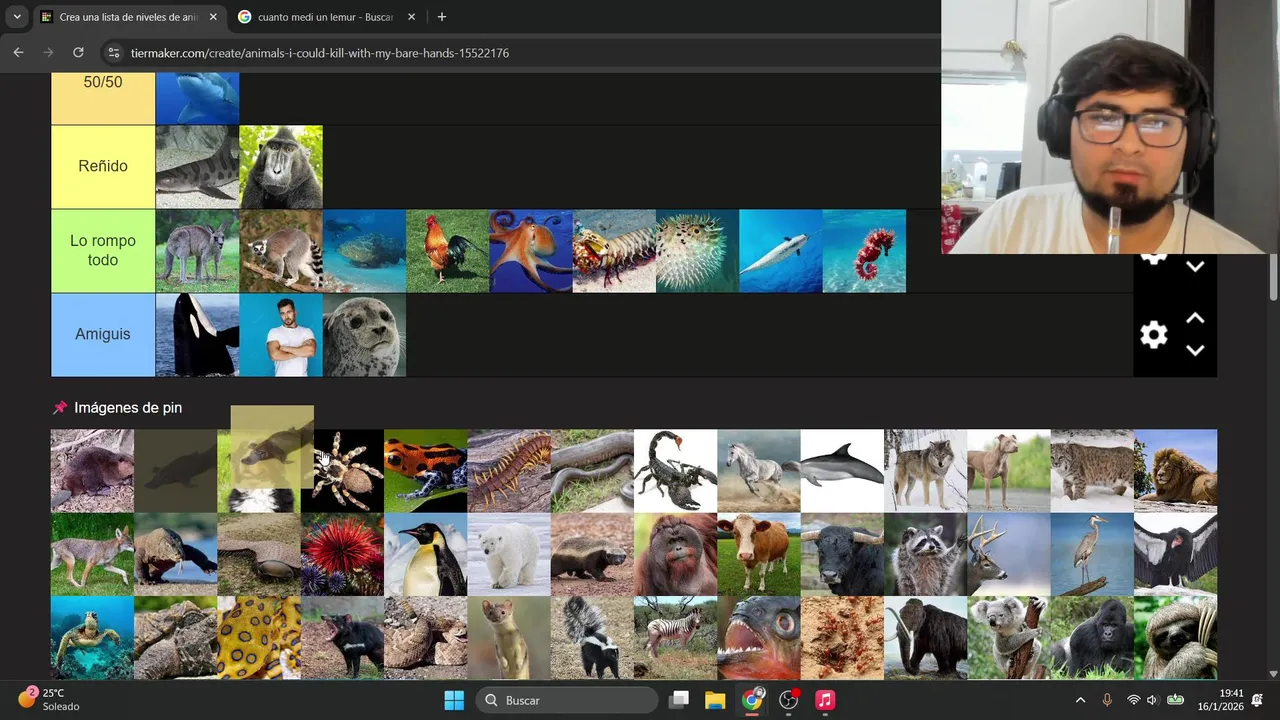The width and height of the screenshot is (1280, 720).
Task: Select the black macaque image in Reñido
Action: (x=281, y=167)
